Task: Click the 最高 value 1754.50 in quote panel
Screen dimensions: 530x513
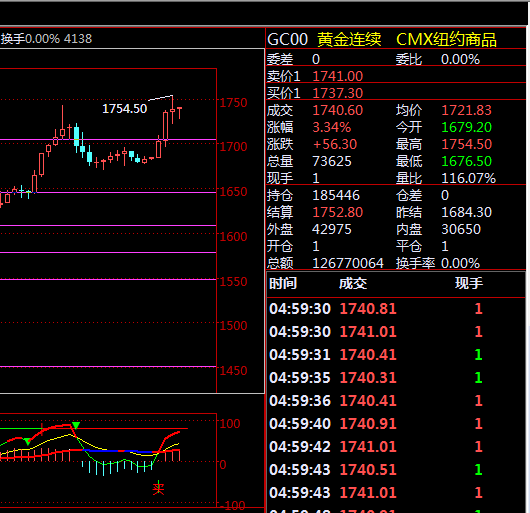Action: point(466,144)
